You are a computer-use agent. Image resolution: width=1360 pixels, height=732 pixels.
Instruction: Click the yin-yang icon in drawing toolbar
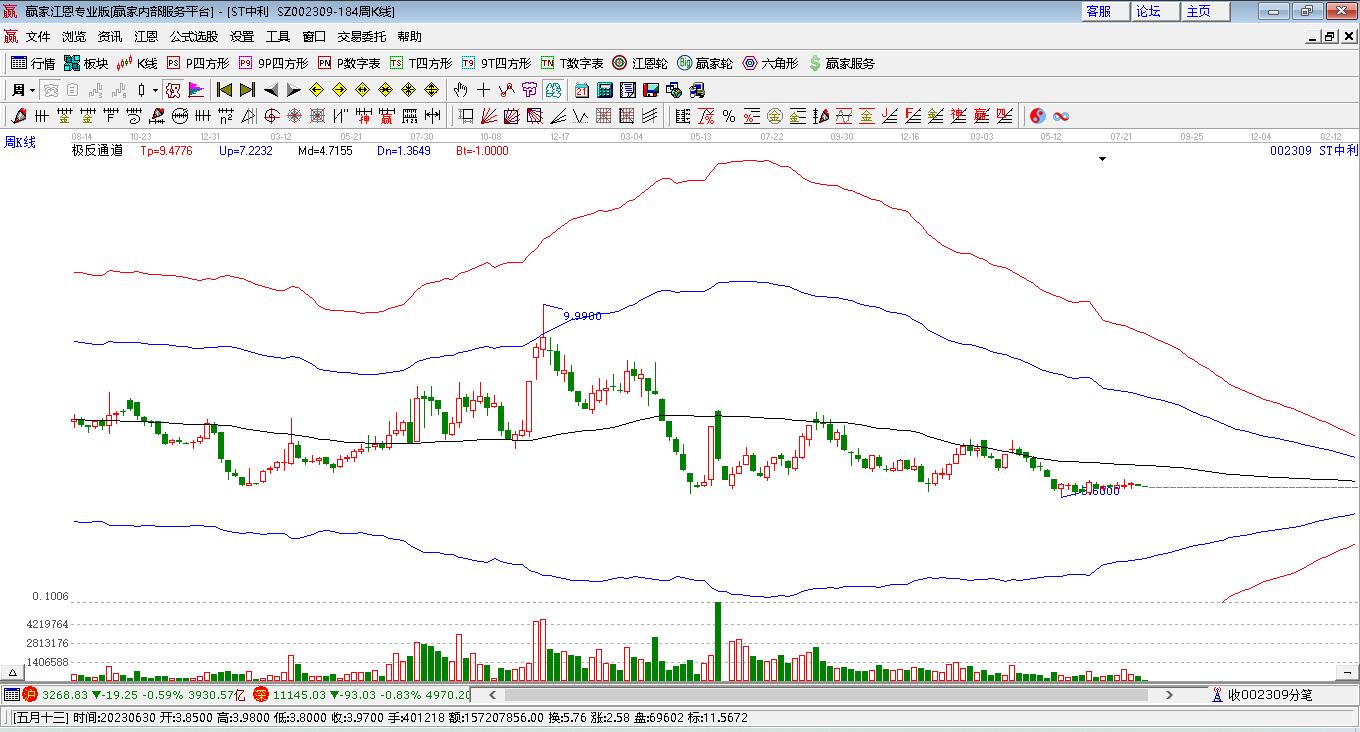[1037, 116]
